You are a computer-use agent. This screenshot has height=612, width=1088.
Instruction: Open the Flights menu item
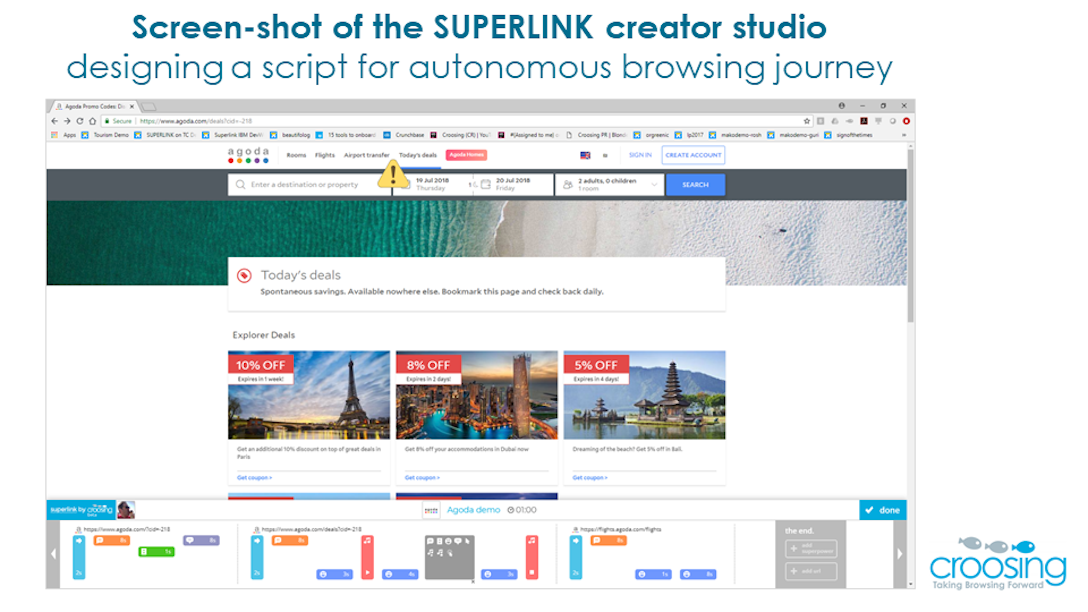[x=324, y=155]
